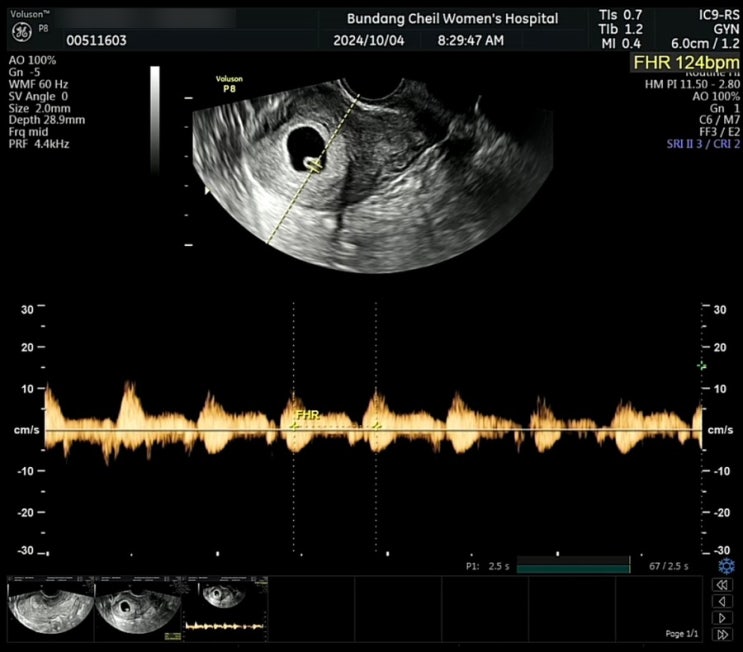Click the IC9-RS probe label
The height and width of the screenshot is (652, 743).
719,15
